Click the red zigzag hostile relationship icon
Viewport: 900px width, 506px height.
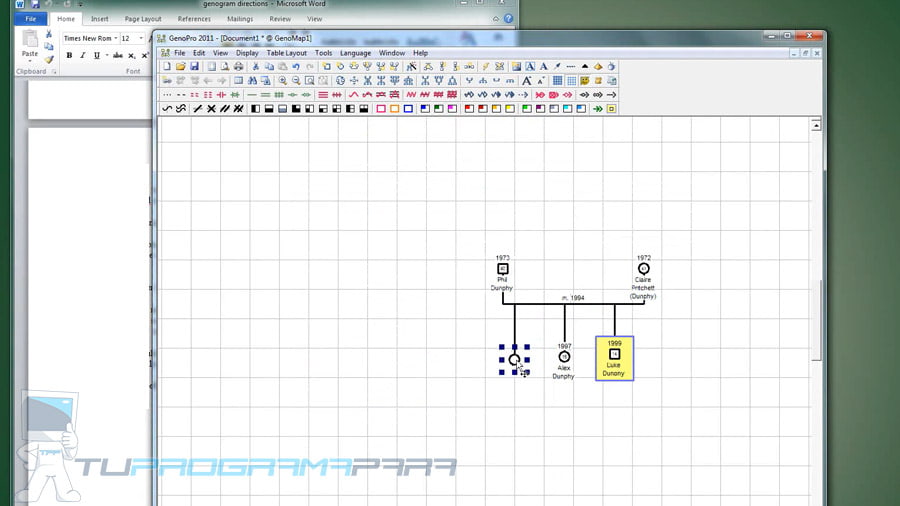pos(411,95)
